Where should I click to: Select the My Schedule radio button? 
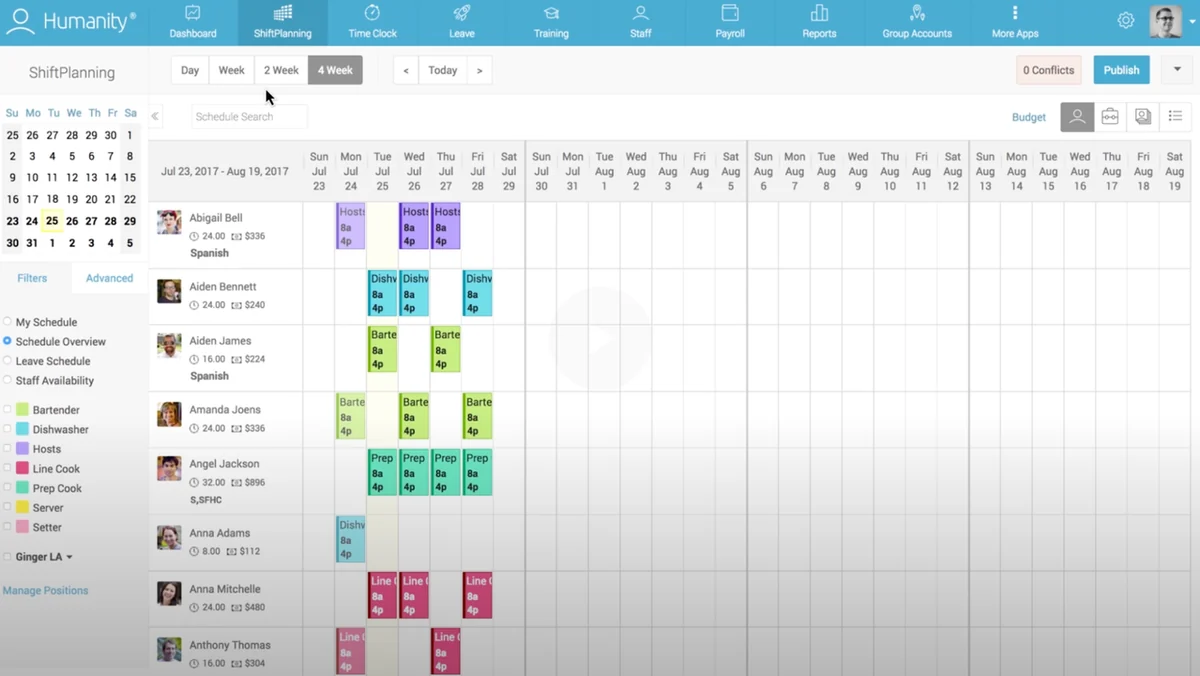point(8,322)
